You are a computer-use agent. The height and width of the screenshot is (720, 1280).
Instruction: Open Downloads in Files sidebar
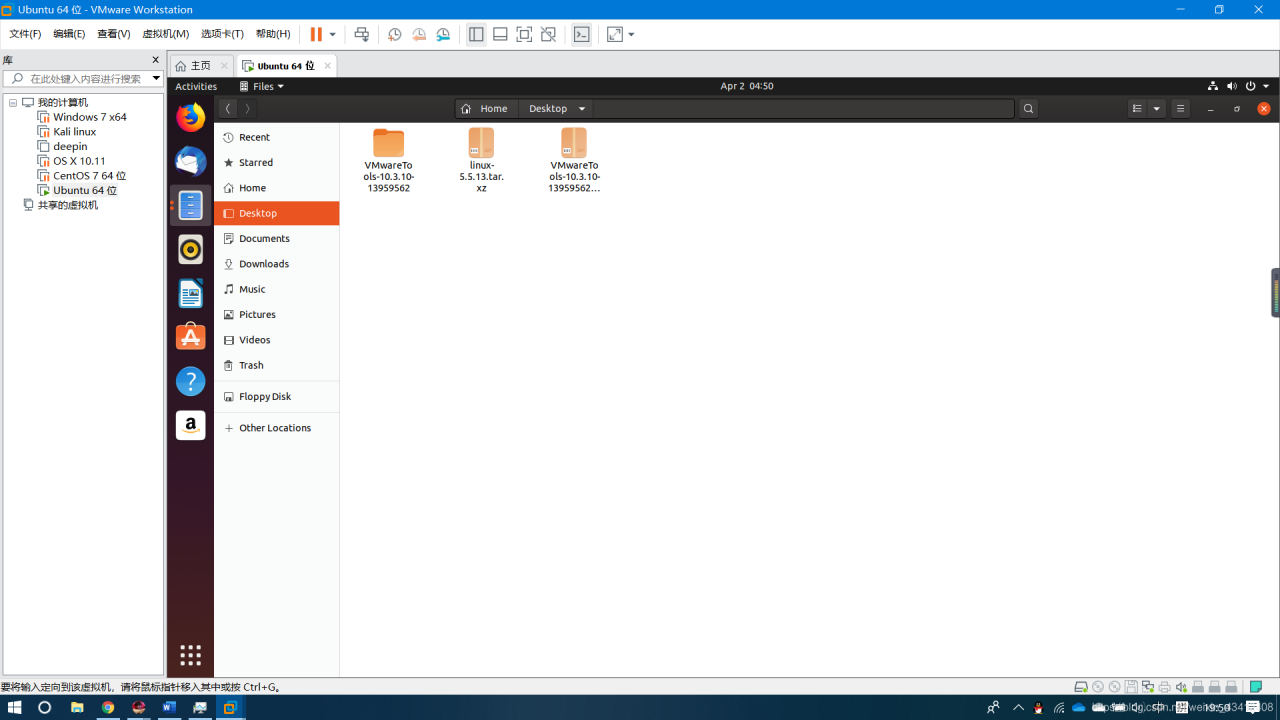click(x=277, y=264)
